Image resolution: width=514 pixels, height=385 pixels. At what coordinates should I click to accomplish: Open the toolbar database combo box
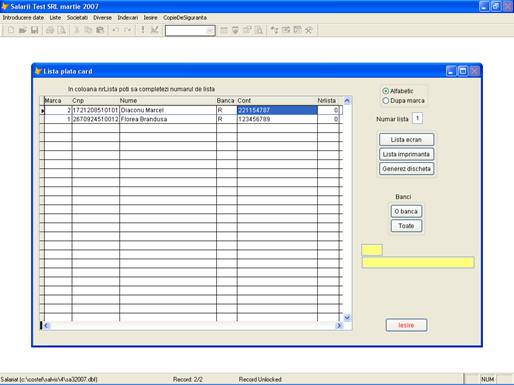point(210,31)
